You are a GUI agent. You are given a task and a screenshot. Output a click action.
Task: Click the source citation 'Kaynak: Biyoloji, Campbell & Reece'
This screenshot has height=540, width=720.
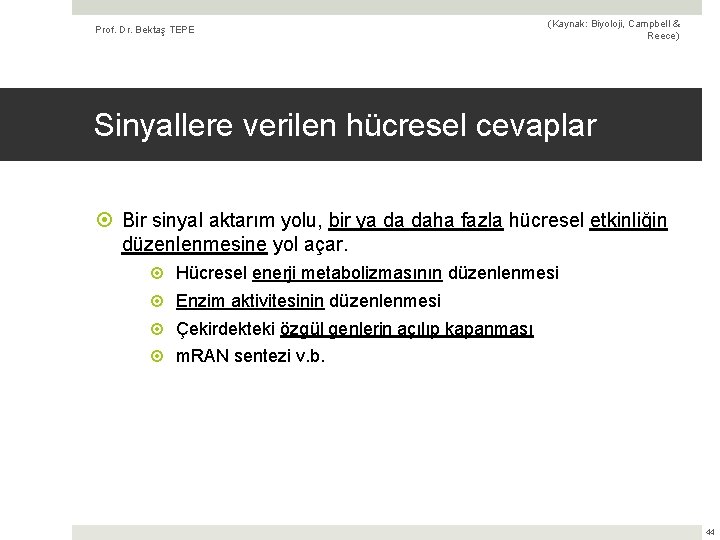613,30
